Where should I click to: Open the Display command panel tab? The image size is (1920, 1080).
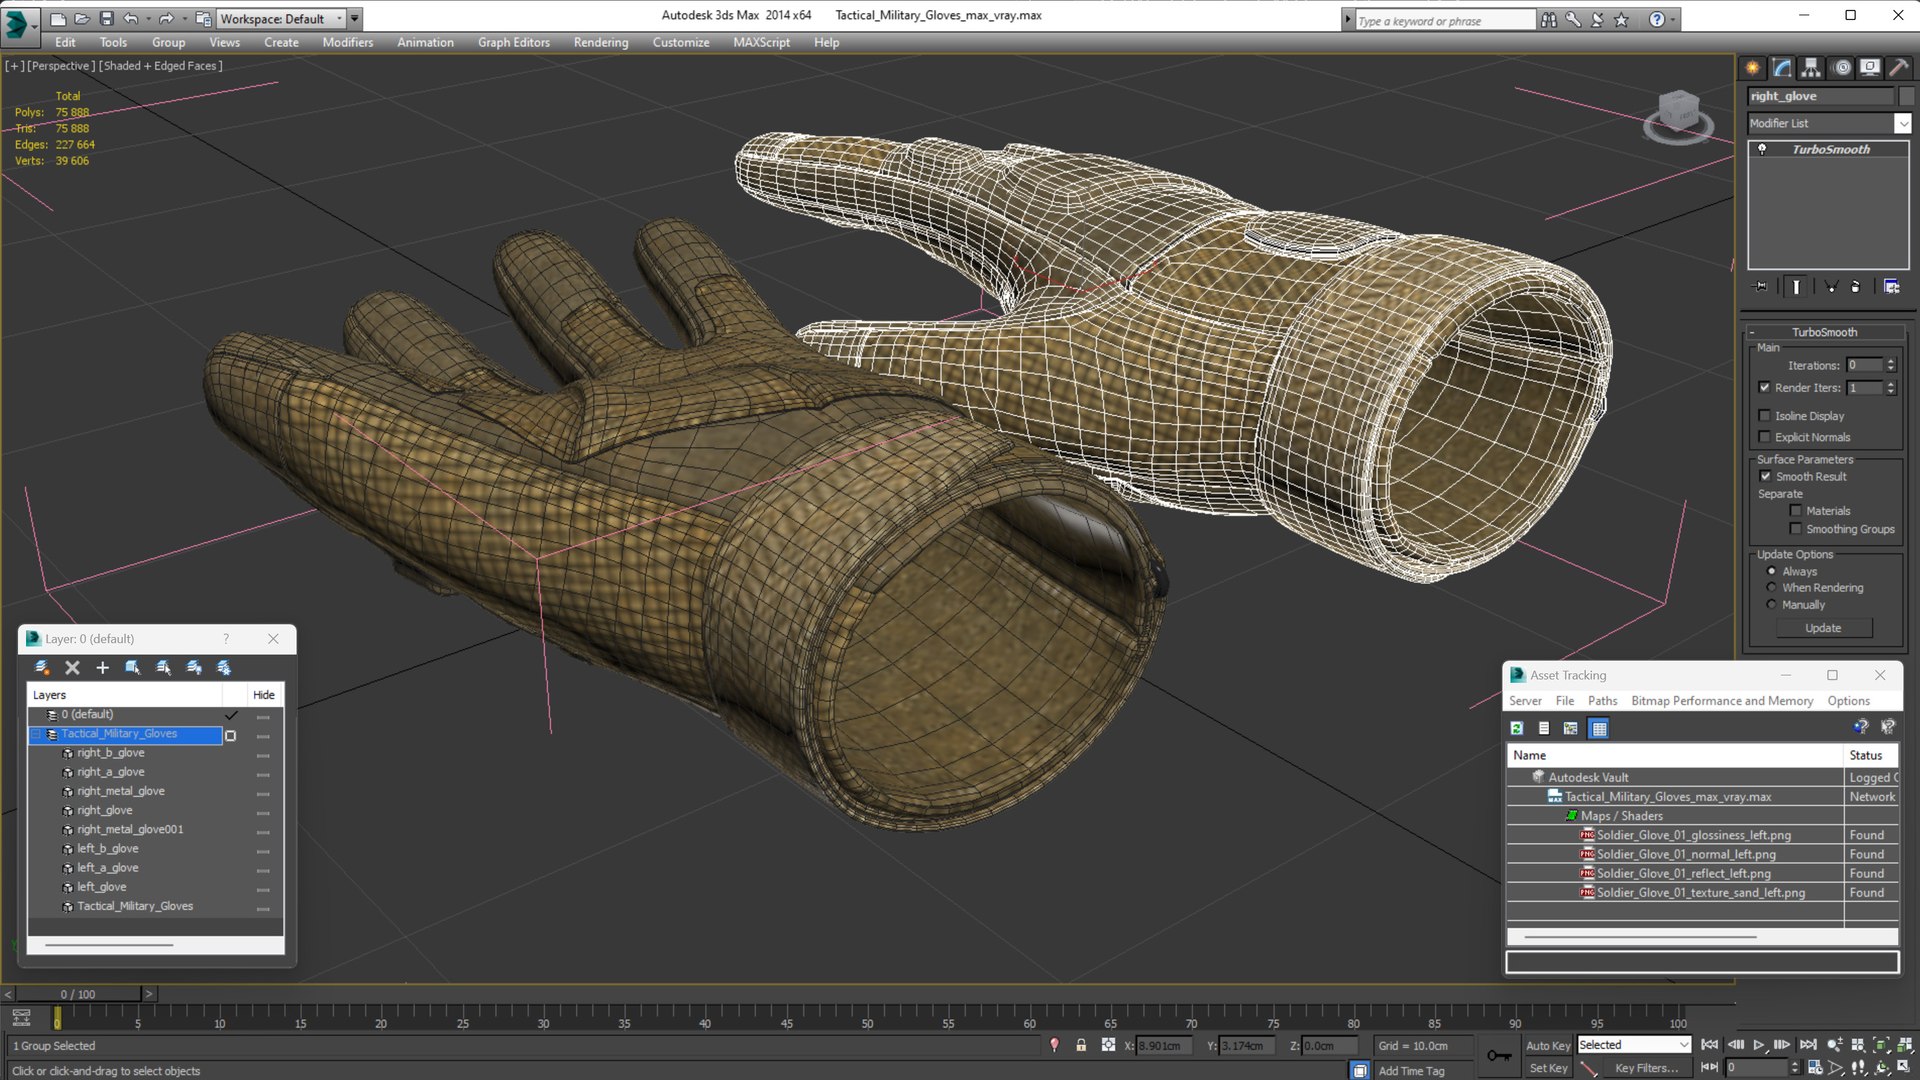pos(1870,68)
